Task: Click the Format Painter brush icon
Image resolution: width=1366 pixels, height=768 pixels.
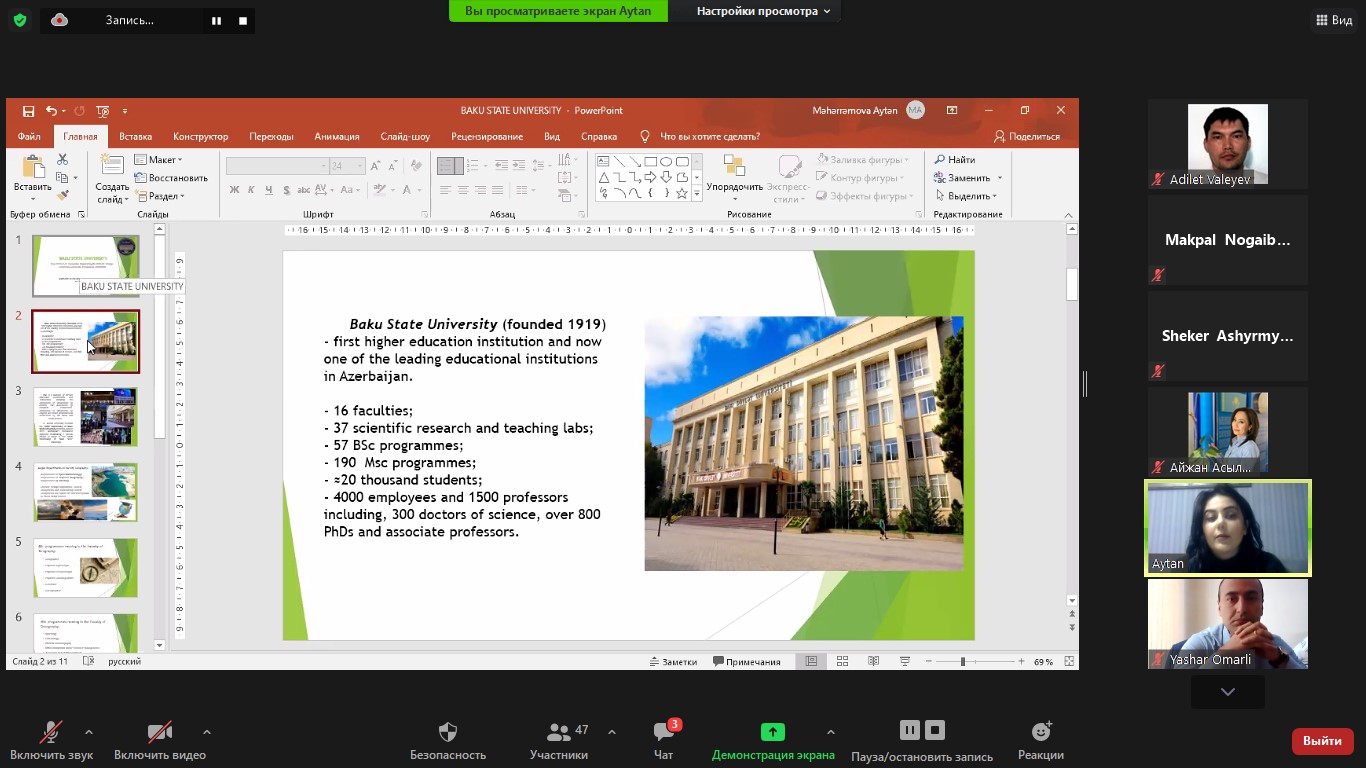Action: click(62, 196)
